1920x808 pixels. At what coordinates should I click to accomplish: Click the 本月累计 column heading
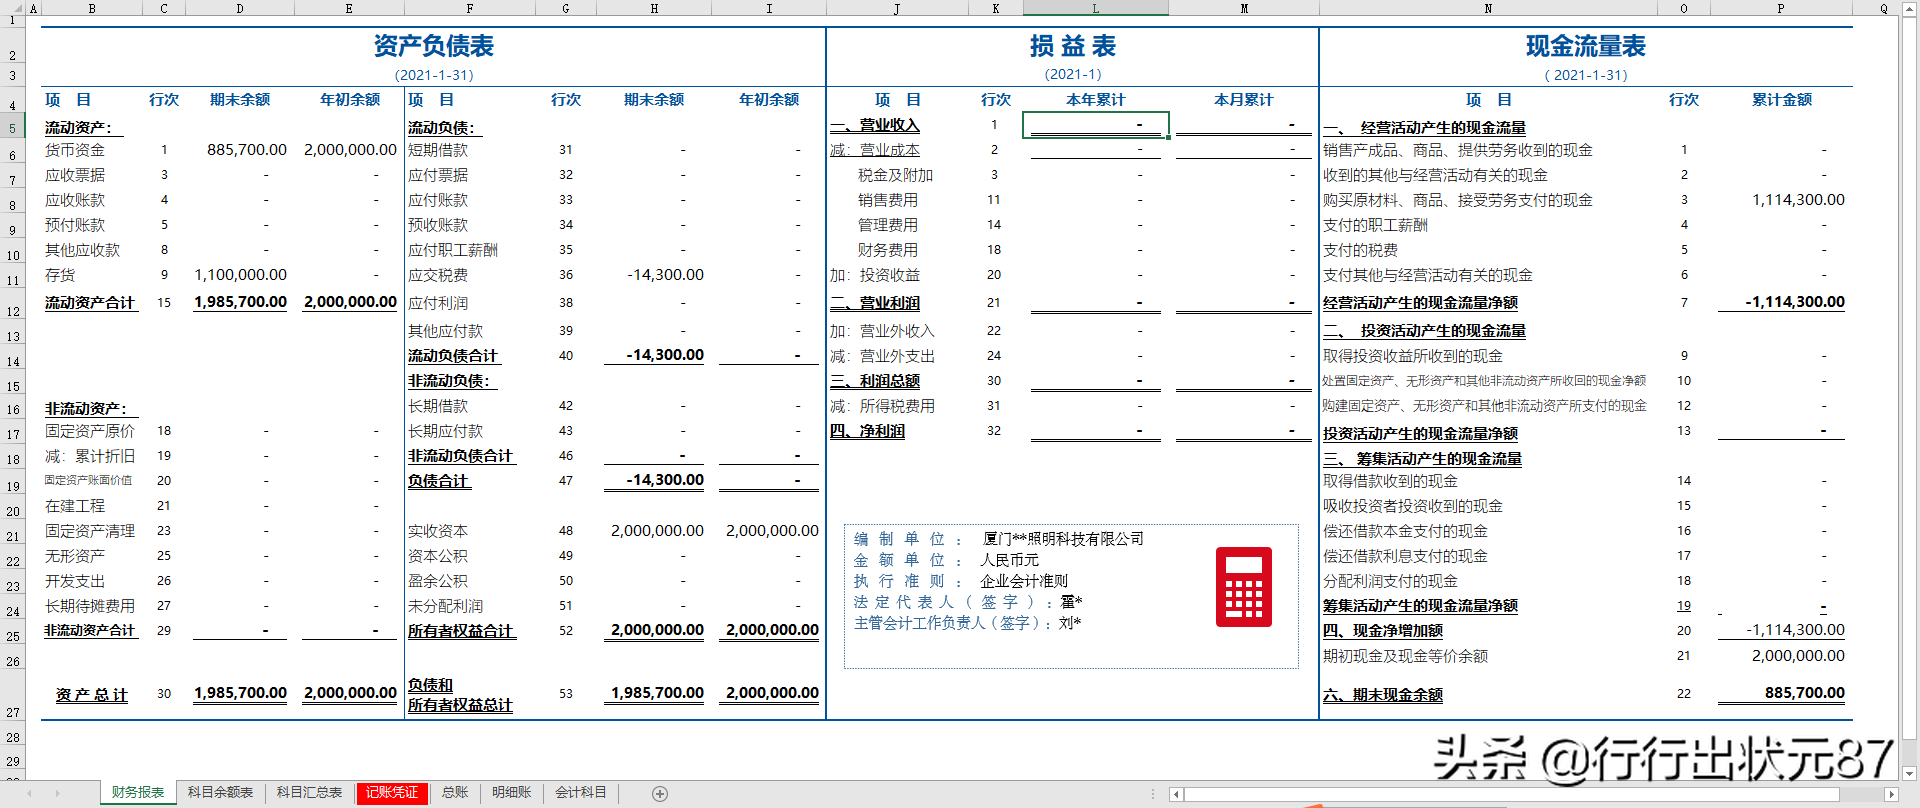click(1244, 100)
